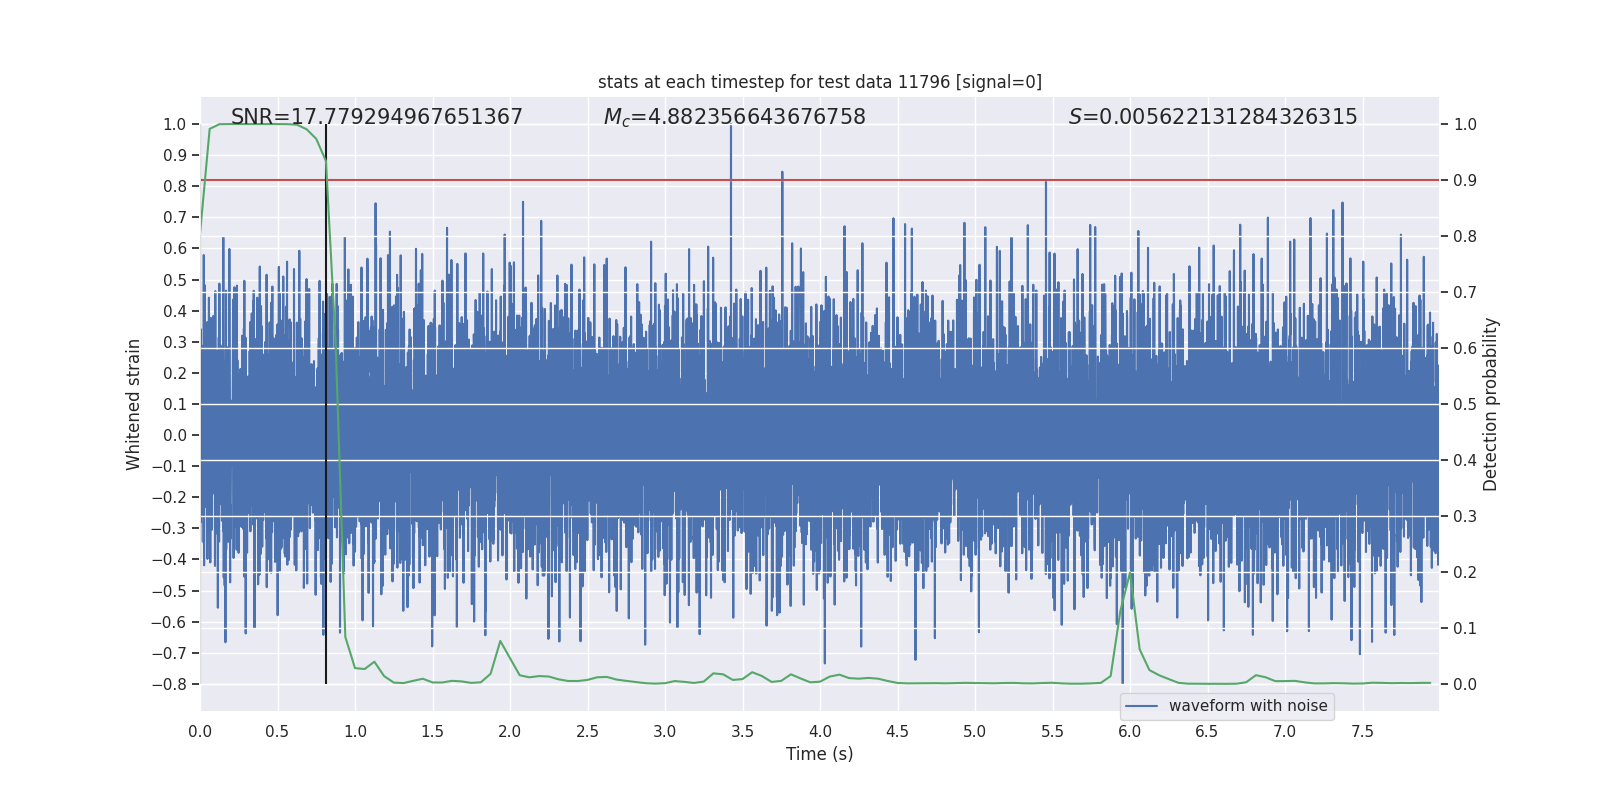Click the 'Whitened strain' y-axis label
Screen dimensions: 1600x800
(x=134, y=404)
